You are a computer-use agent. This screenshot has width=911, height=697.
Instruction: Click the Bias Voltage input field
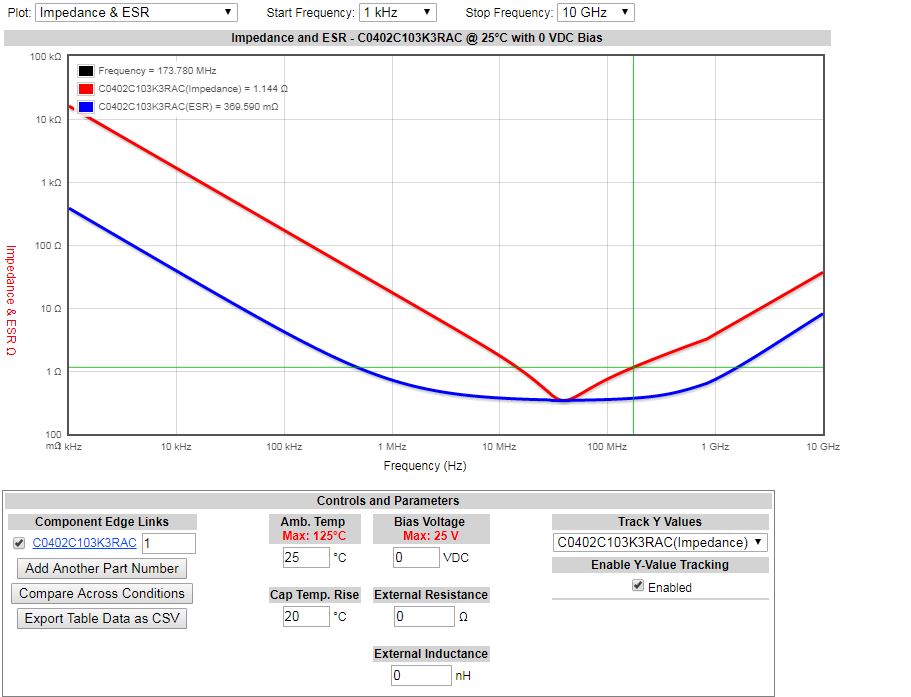coord(416,557)
